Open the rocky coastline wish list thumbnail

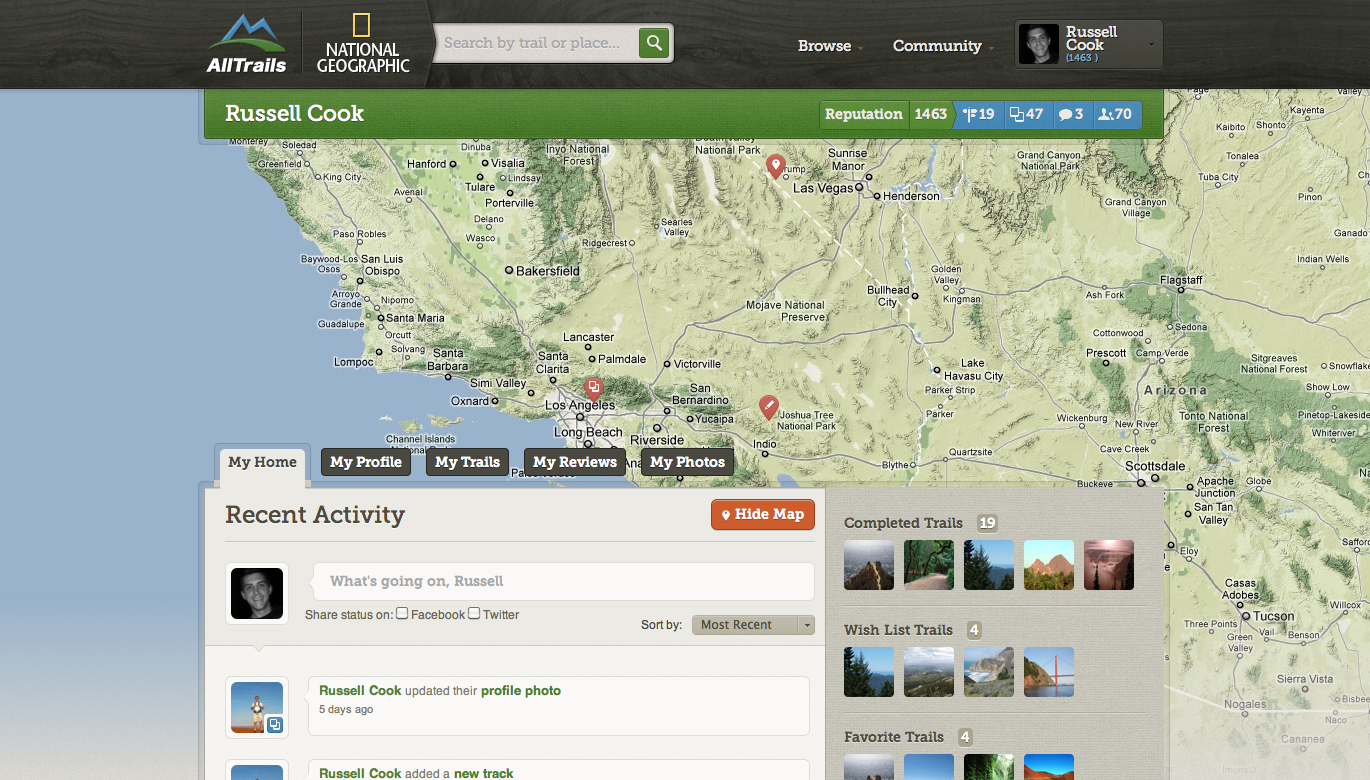989,672
